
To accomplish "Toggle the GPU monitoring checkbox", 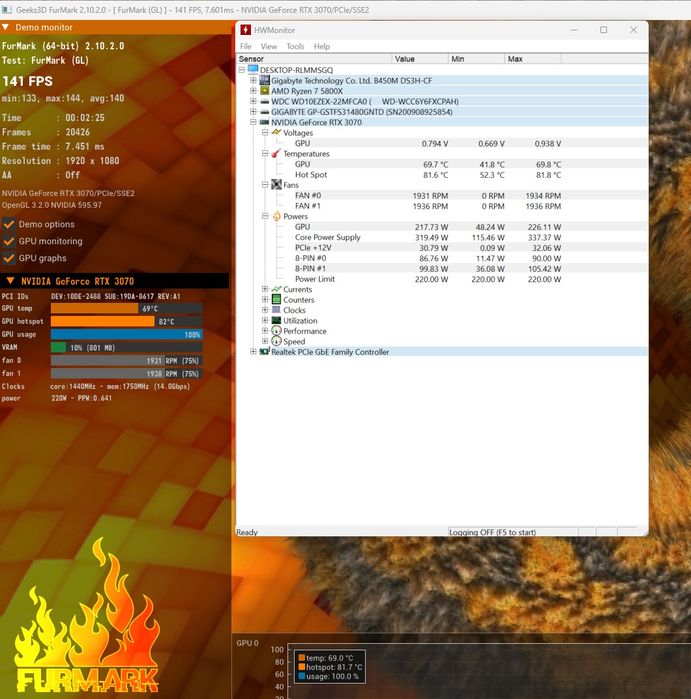I will coord(9,241).
